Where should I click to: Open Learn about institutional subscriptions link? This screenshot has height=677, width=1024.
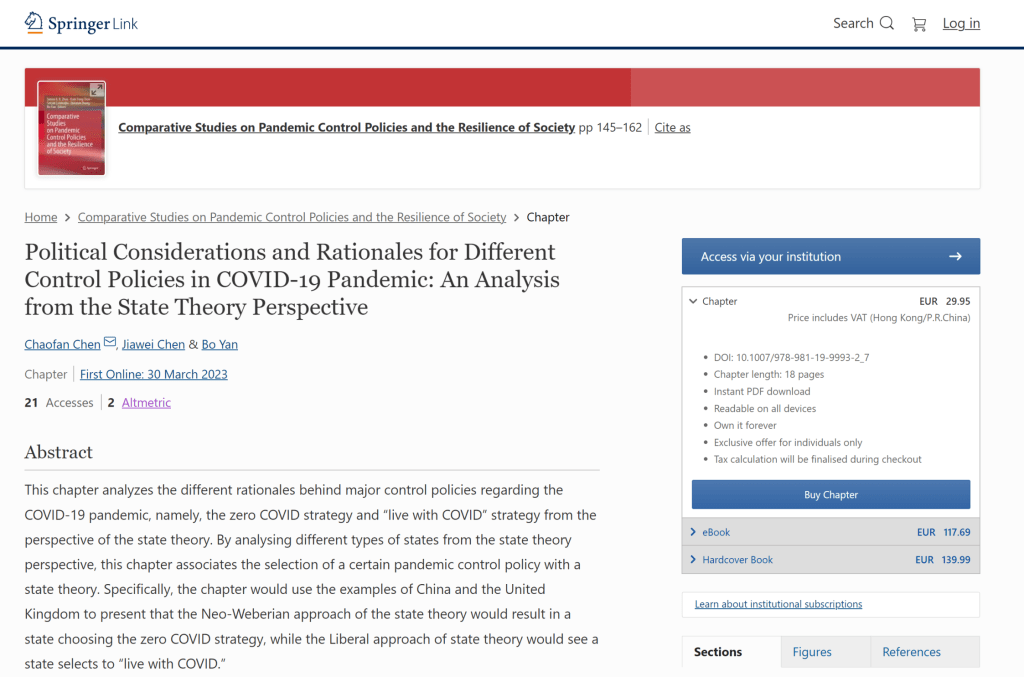[778, 604]
